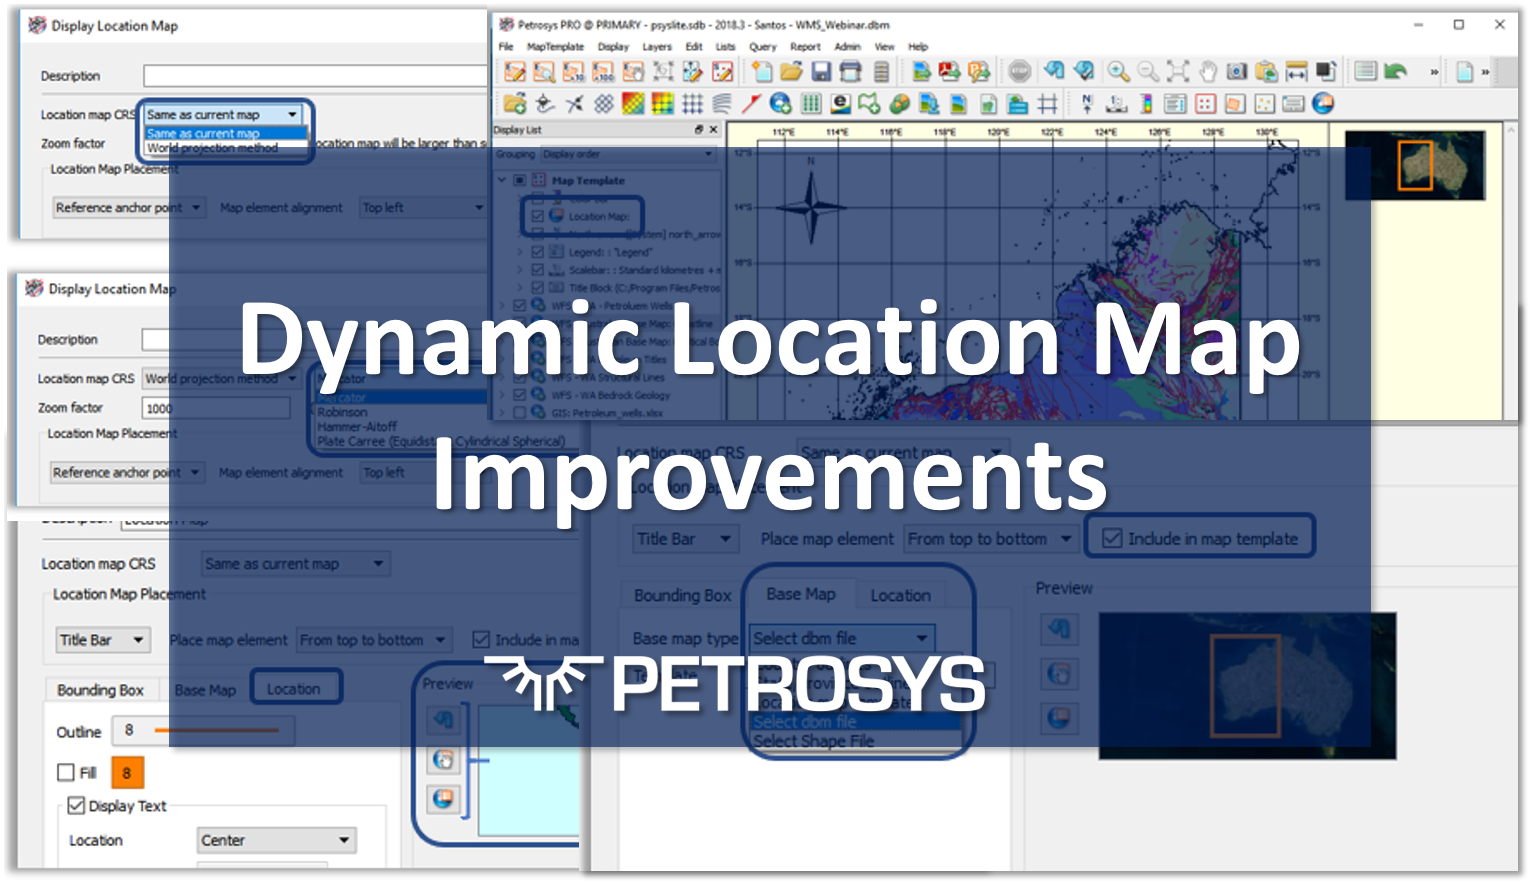Image resolution: width=1538 pixels, height=884 pixels.
Task: Select the Robinson projection option
Action: click(342, 412)
